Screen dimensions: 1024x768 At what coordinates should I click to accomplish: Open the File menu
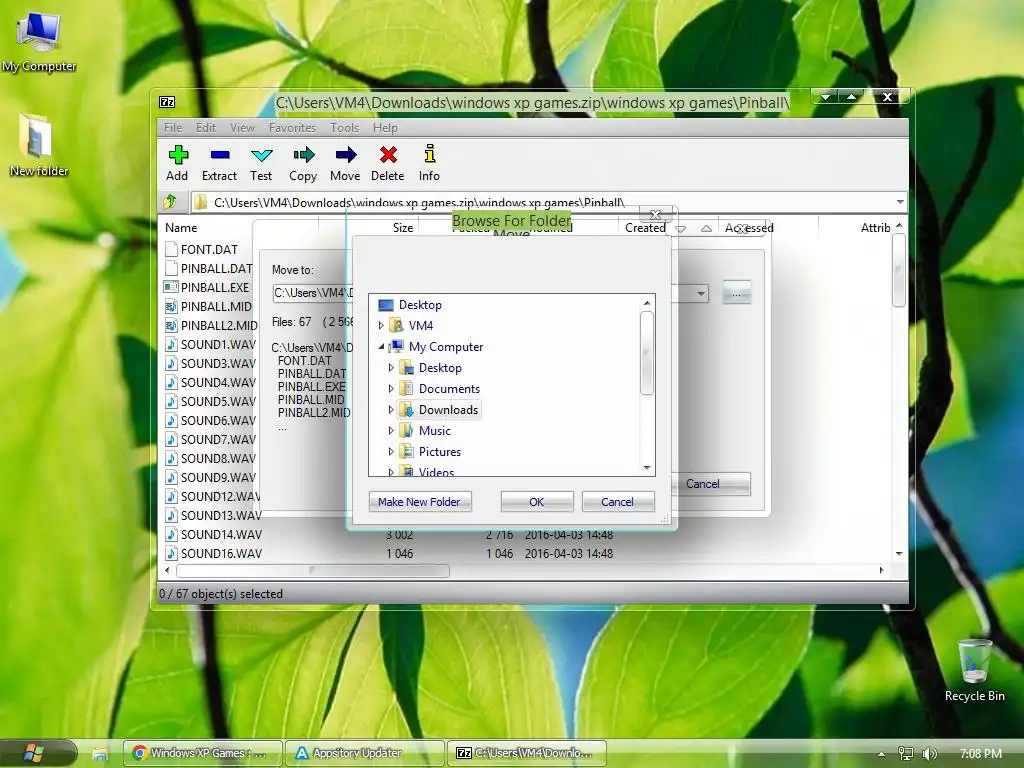tap(173, 127)
